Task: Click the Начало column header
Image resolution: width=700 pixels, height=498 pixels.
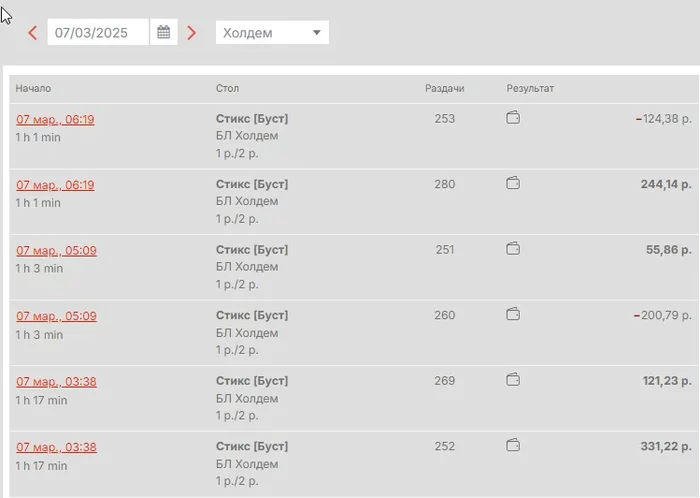Action: point(33,88)
